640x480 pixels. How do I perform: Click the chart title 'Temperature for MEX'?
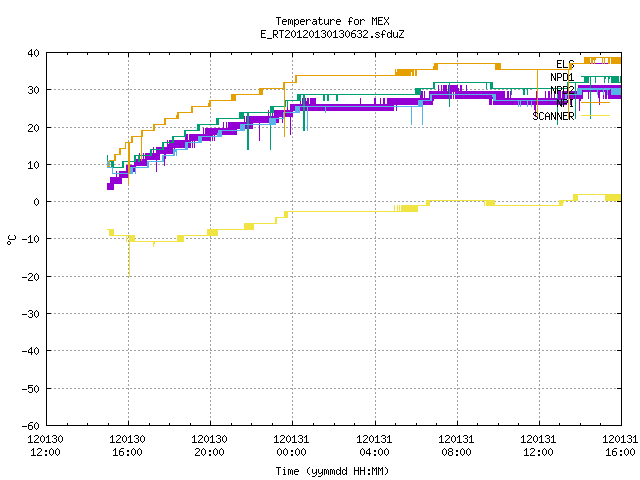[332, 21]
